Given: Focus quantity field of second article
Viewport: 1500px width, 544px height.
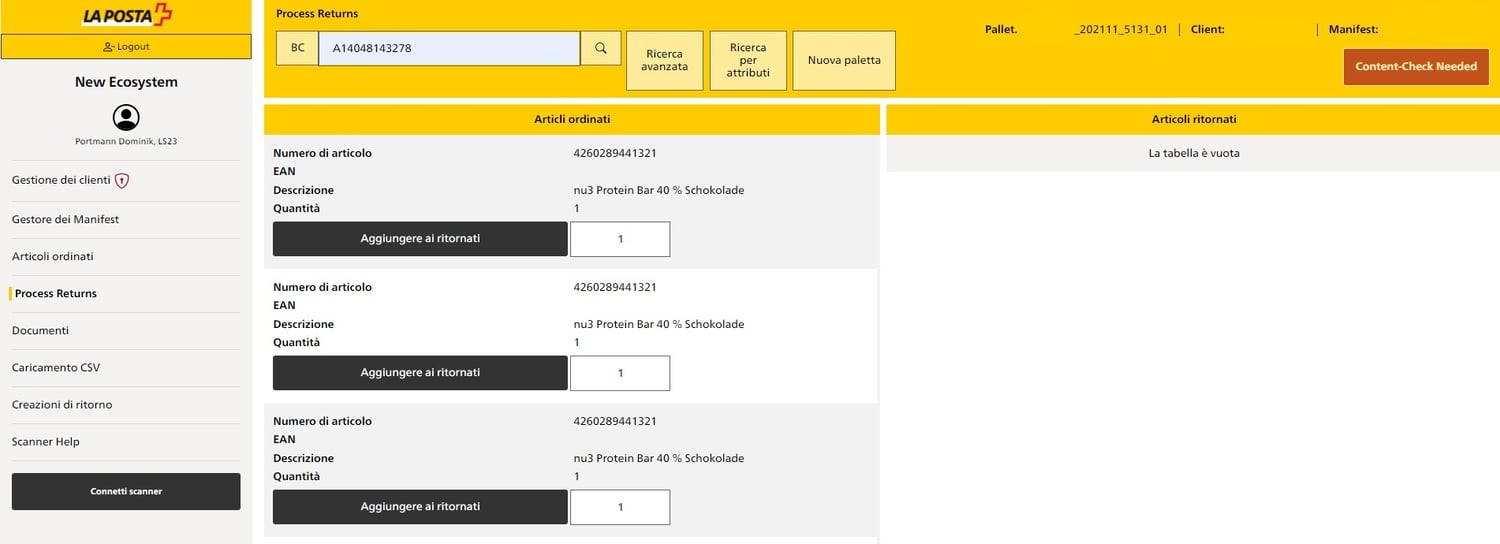Looking at the screenshot, I should coord(620,373).
